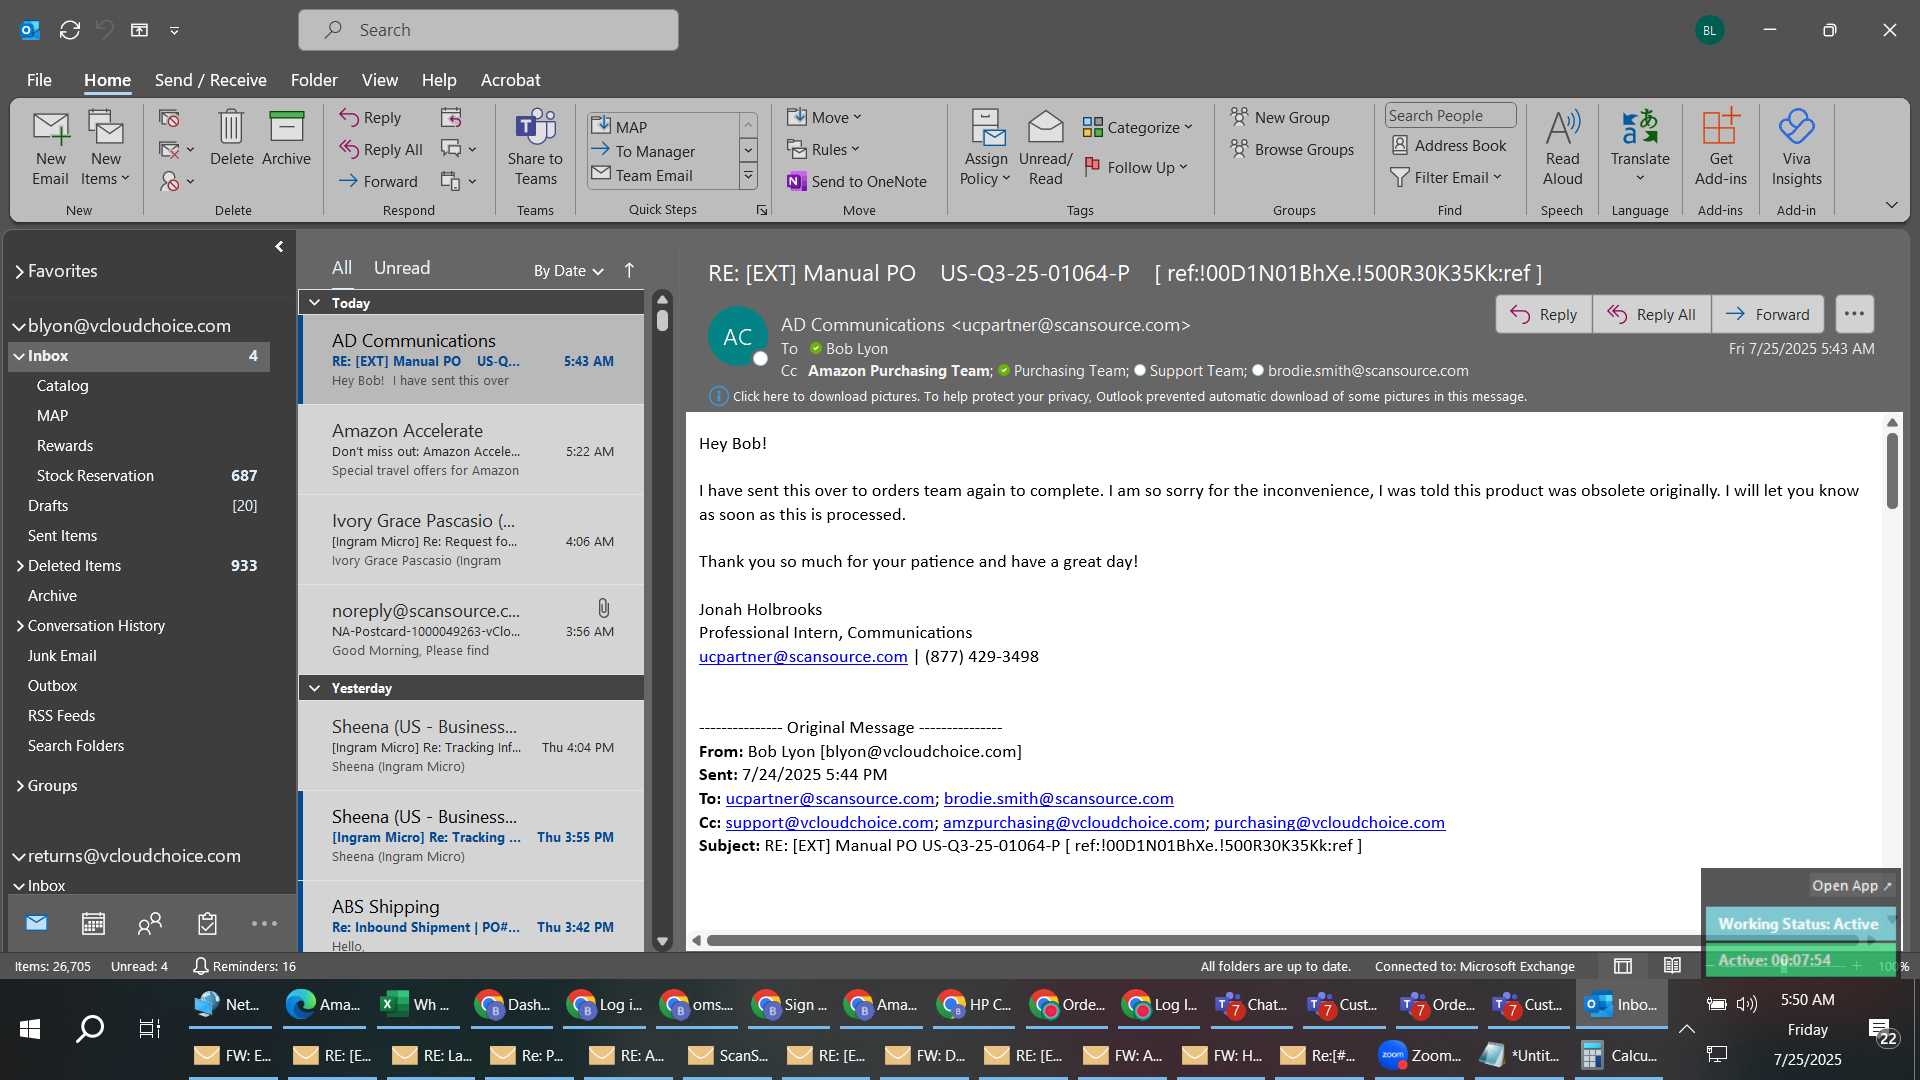
Task: Collapse the folder pane
Action: tap(279, 247)
